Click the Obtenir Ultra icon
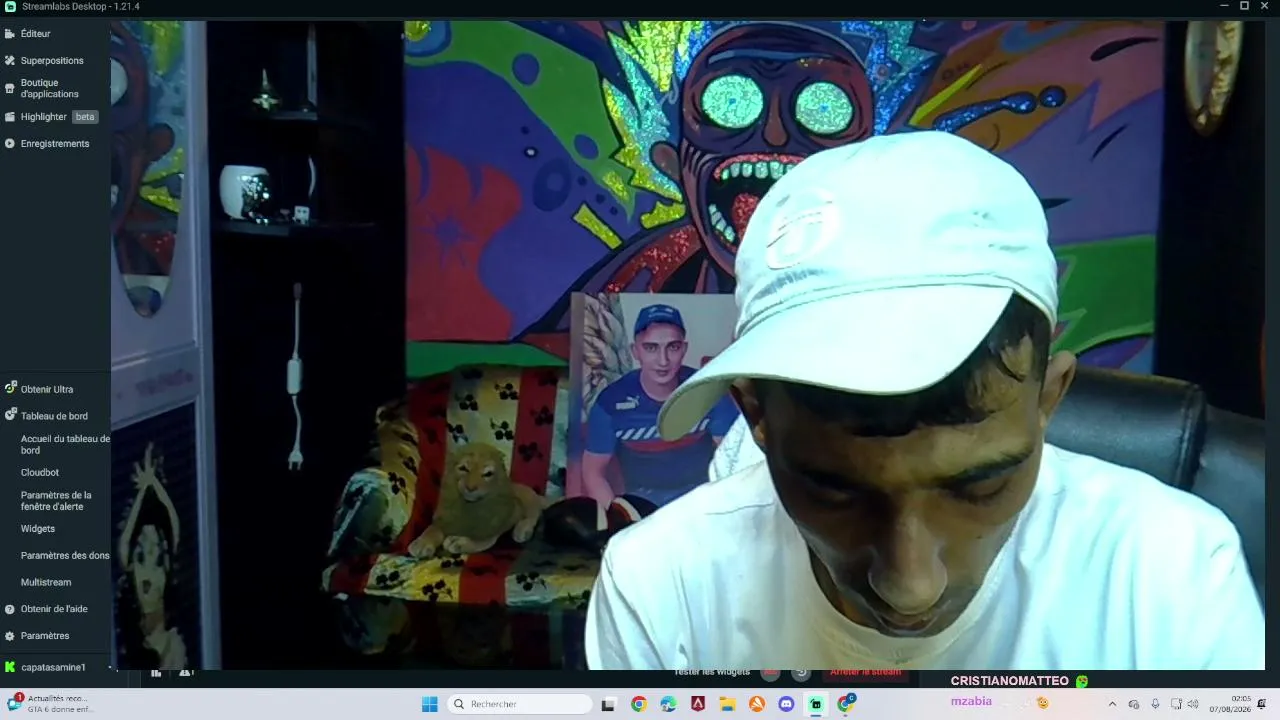 coord(10,388)
